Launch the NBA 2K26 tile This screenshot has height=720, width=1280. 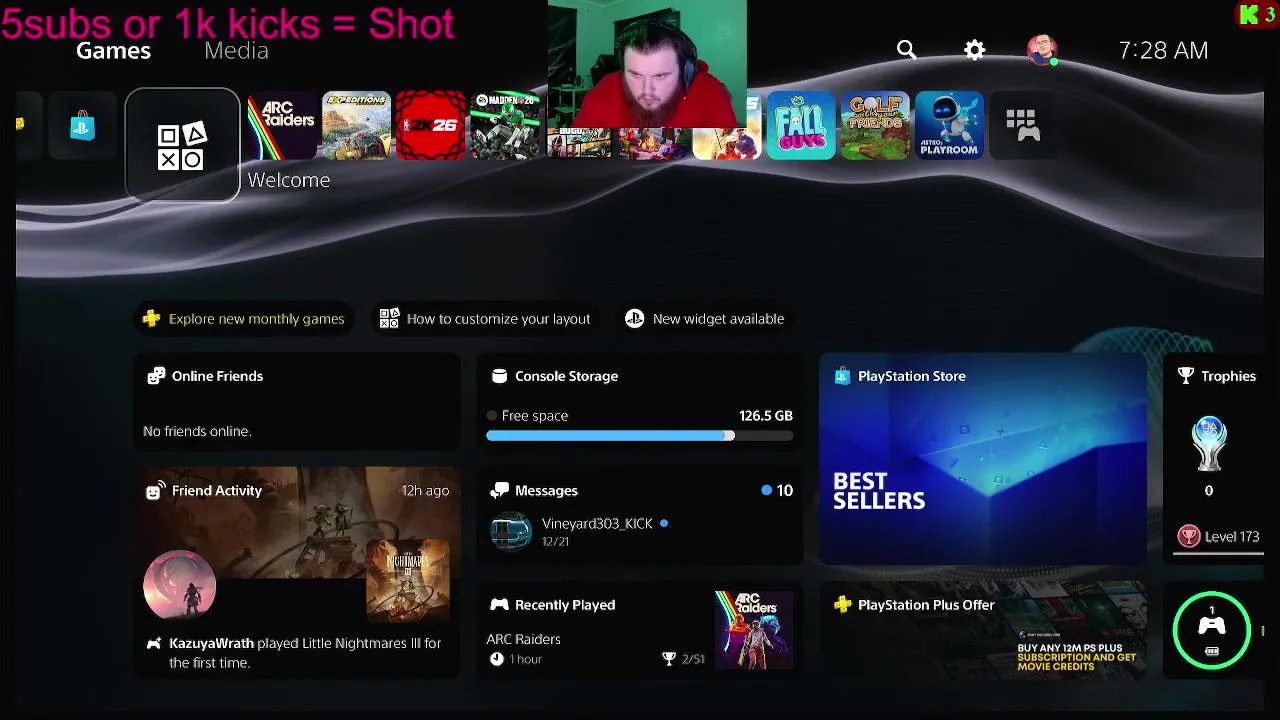point(430,126)
